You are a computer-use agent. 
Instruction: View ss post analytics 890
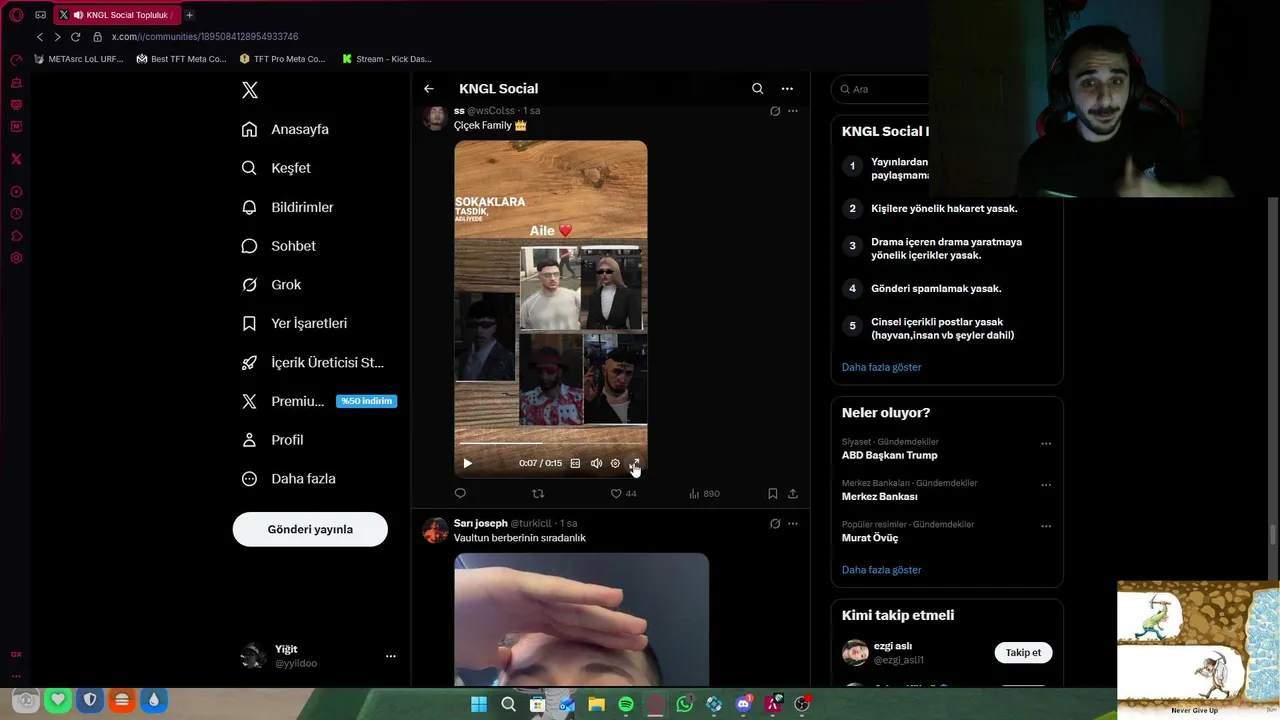pos(704,493)
